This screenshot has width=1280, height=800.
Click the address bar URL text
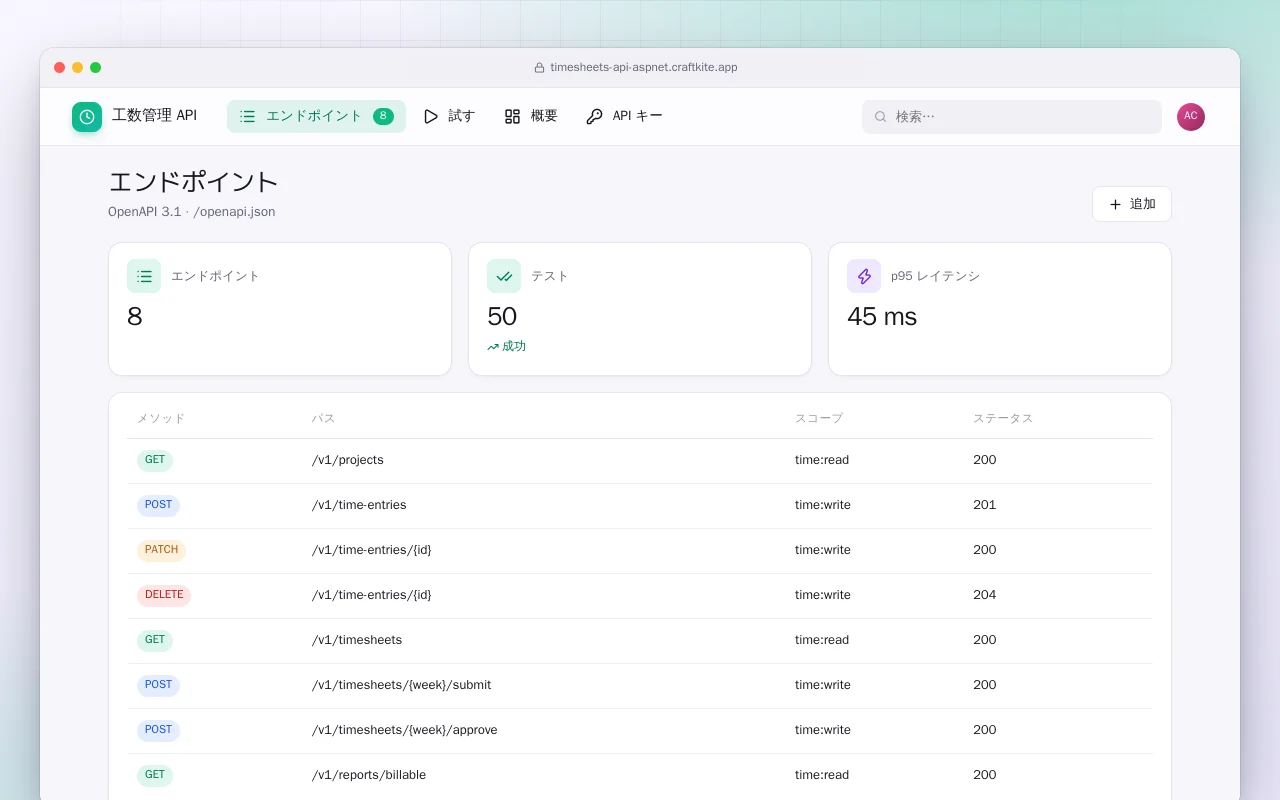[644, 68]
